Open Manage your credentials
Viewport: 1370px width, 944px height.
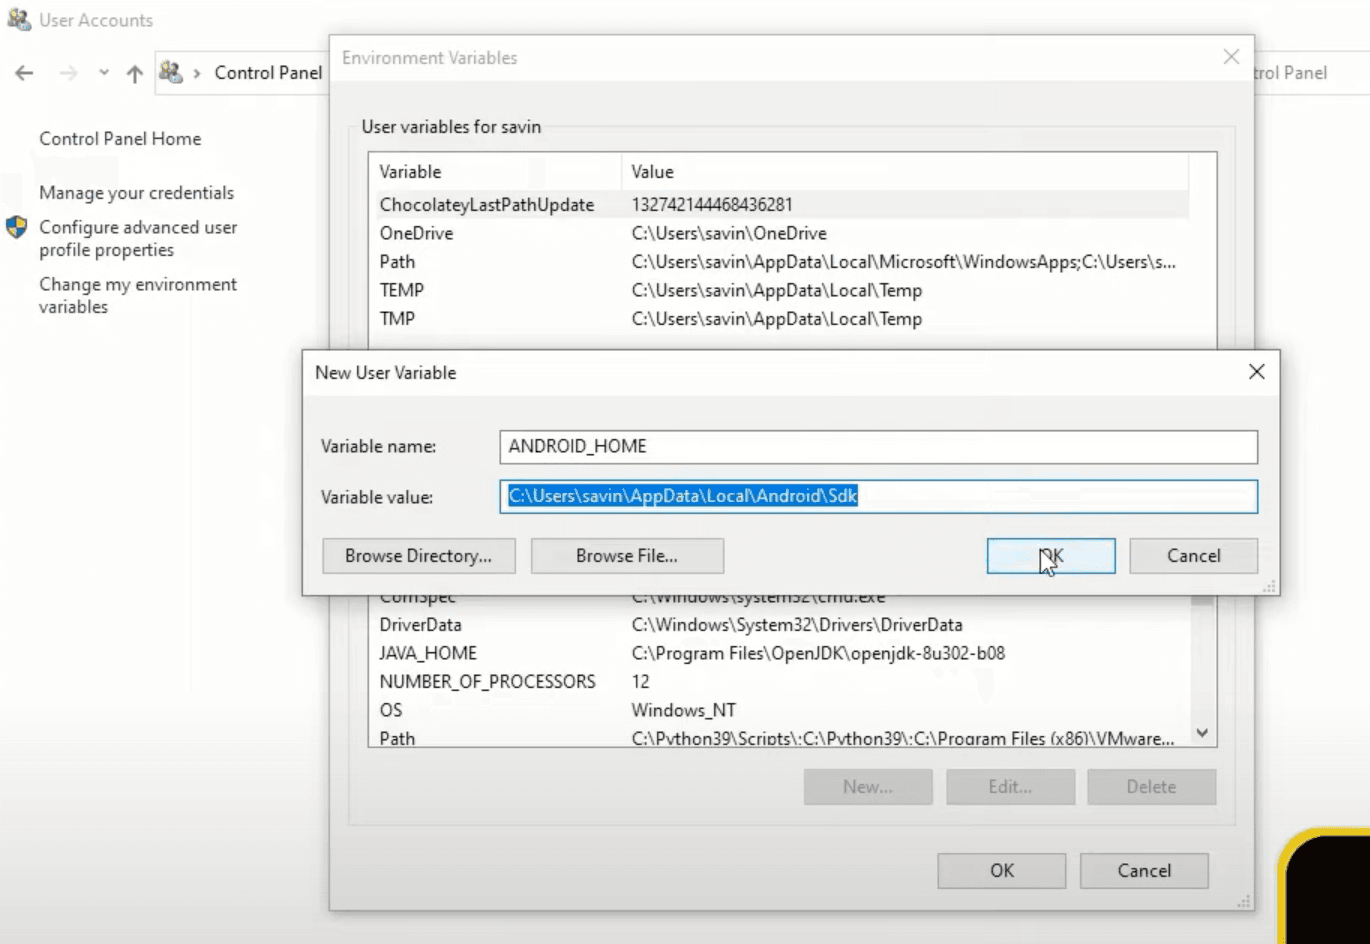point(136,193)
